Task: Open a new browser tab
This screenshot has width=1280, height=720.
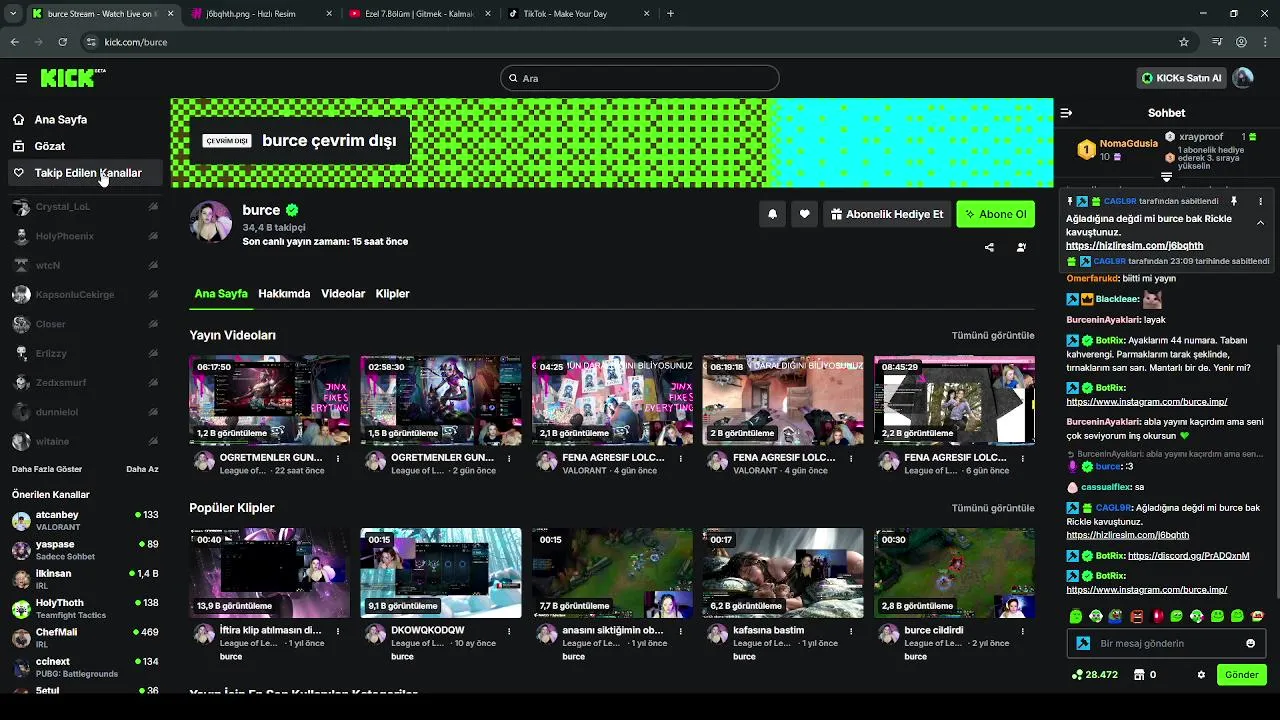Action: click(670, 14)
